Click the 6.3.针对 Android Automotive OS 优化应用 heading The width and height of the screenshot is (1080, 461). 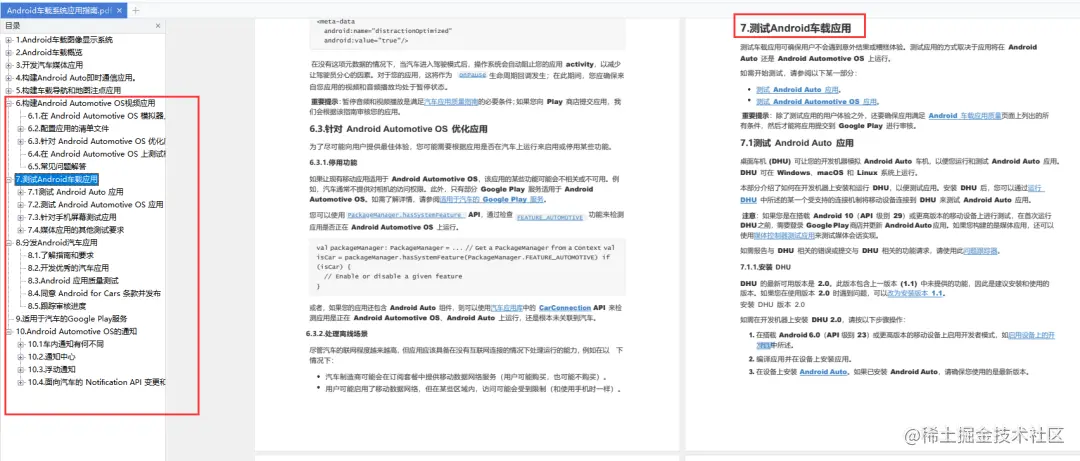(398, 129)
